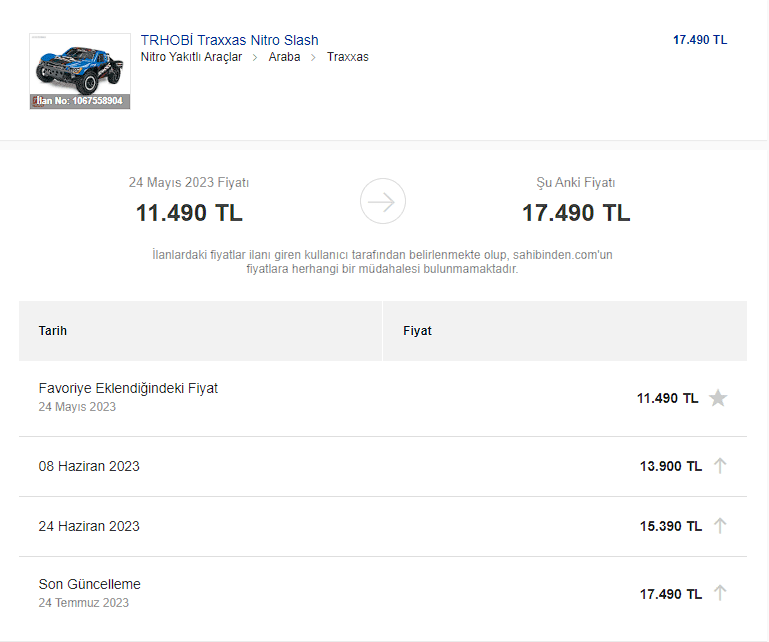The image size is (769, 642).
Task: Open the TRHOBİ Traxxas Nitro Slash title link
Action: tap(230, 40)
